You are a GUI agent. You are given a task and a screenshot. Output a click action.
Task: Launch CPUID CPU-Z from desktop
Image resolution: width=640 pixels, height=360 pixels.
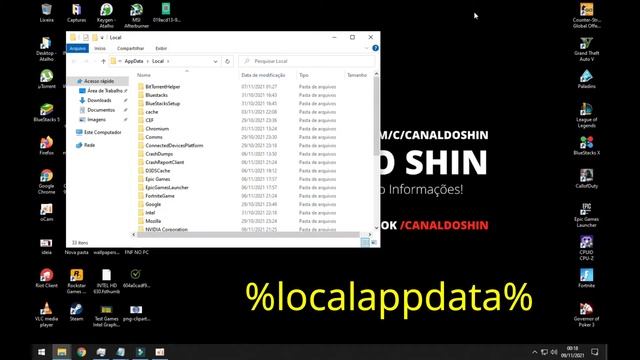tap(587, 248)
